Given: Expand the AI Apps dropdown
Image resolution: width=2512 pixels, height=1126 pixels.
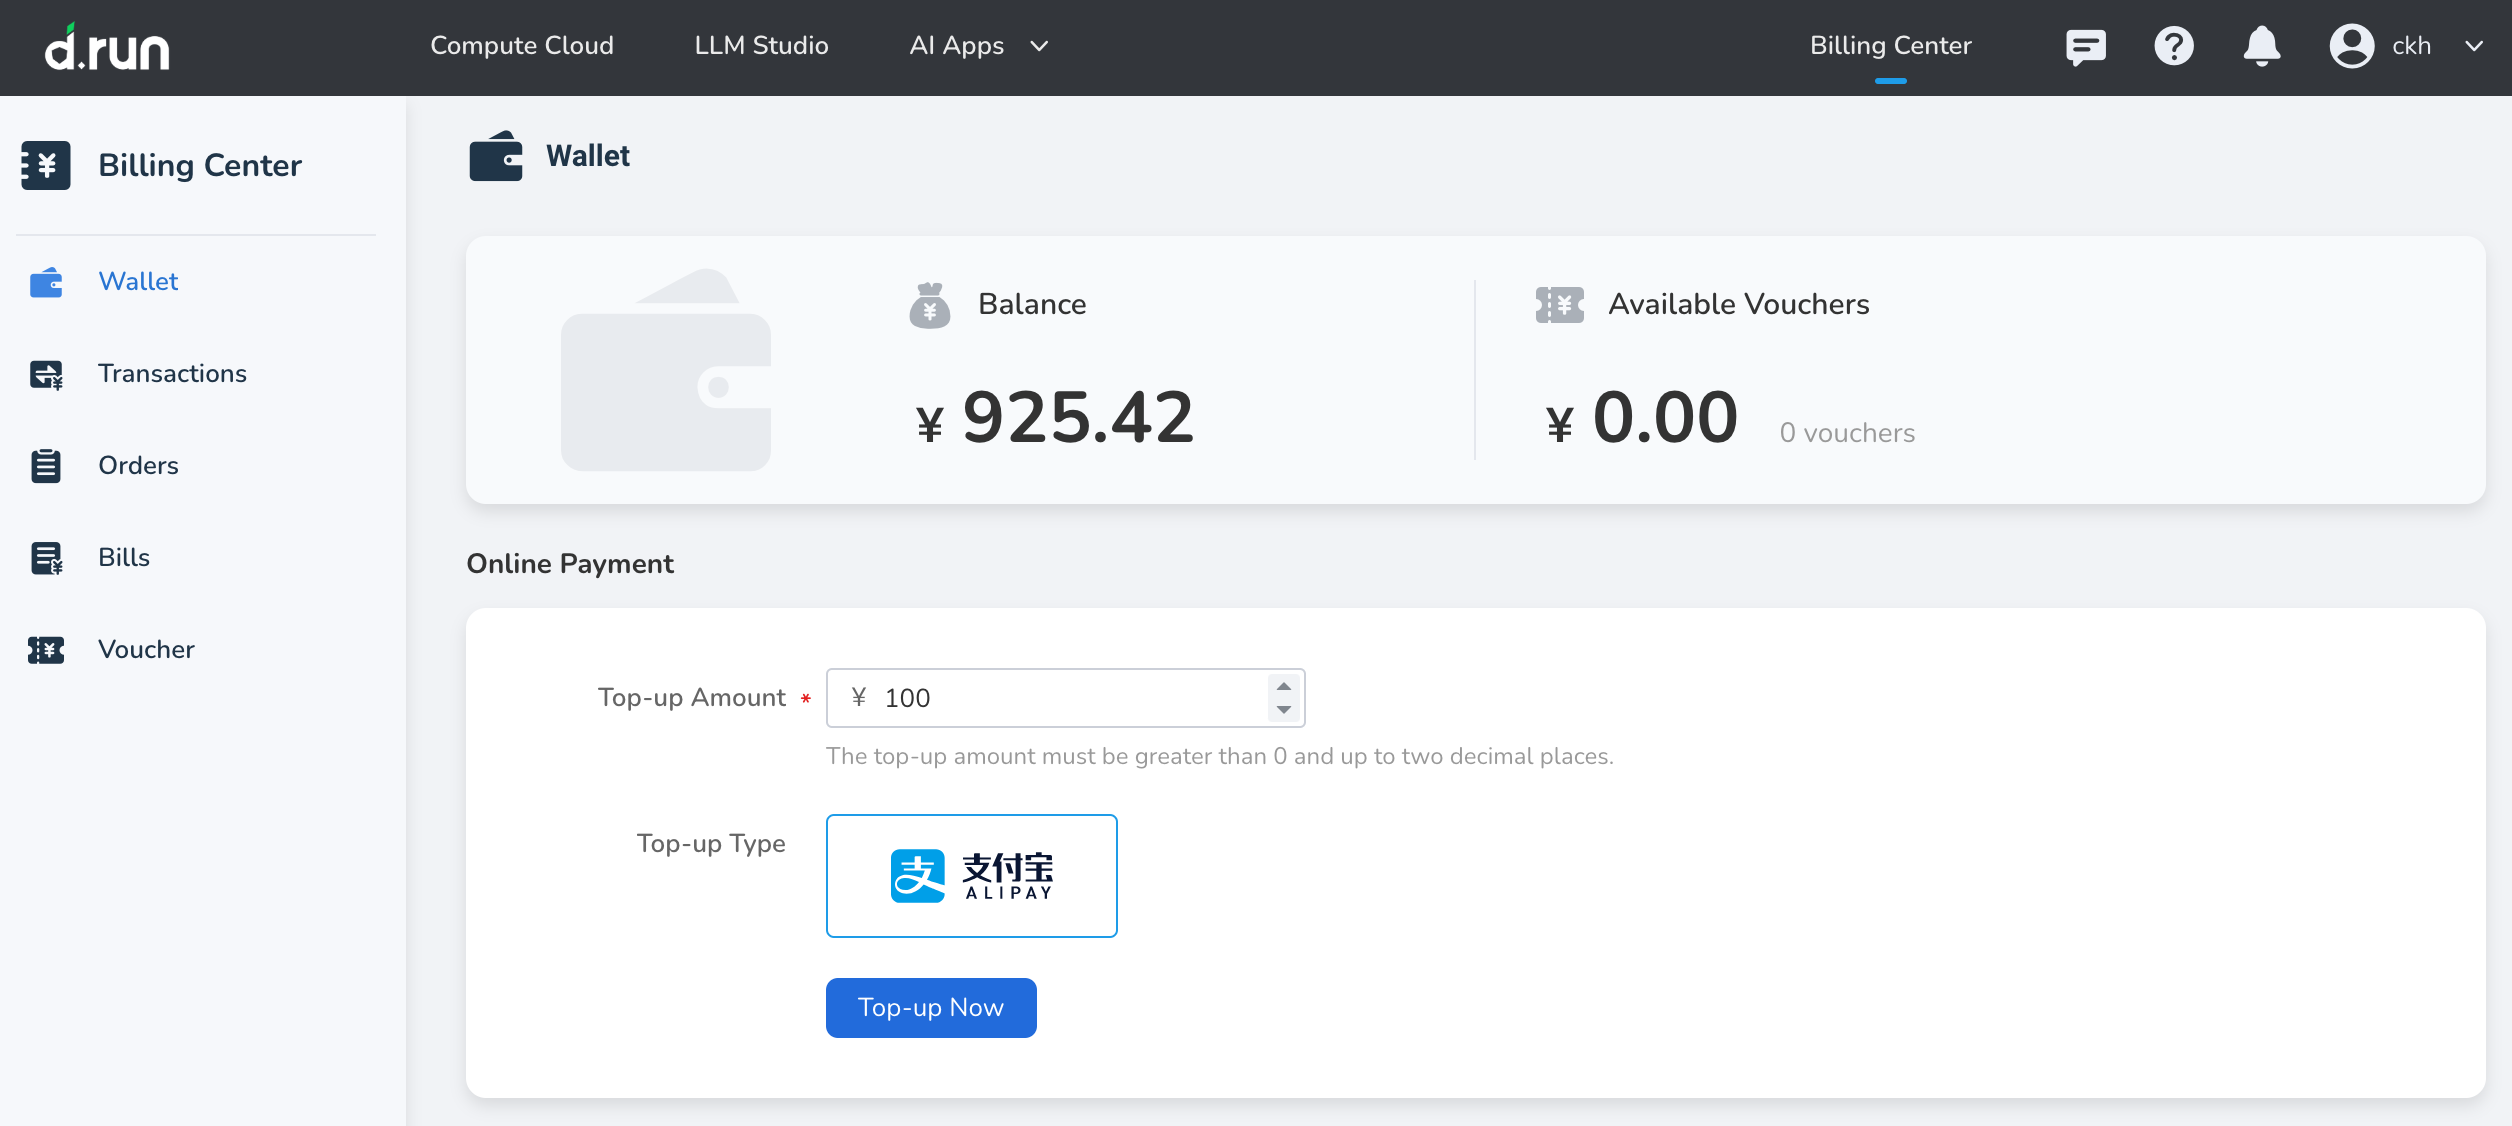Looking at the screenshot, I should click(x=1039, y=46).
